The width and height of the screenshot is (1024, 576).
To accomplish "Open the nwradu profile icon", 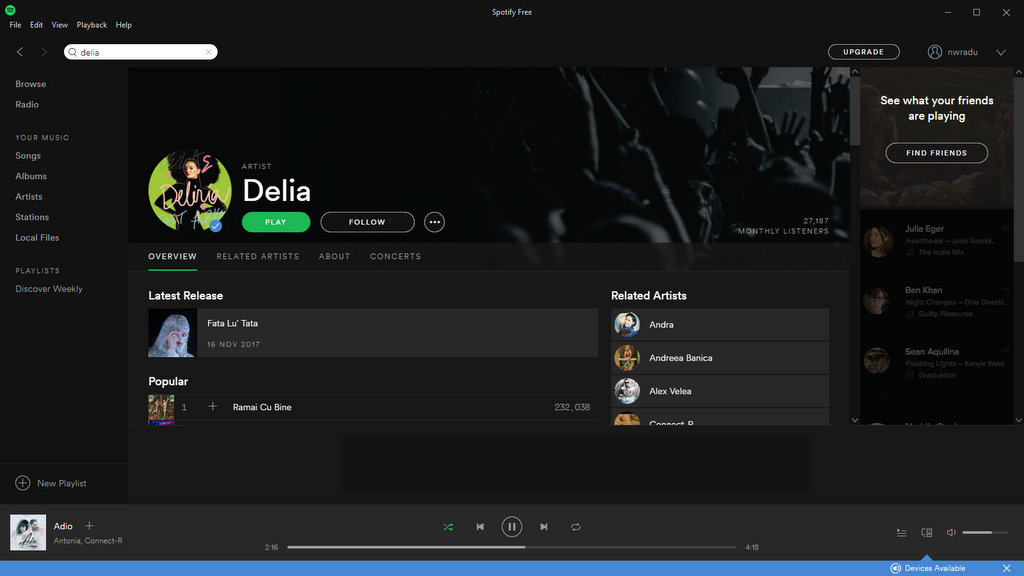I will click(x=935, y=52).
